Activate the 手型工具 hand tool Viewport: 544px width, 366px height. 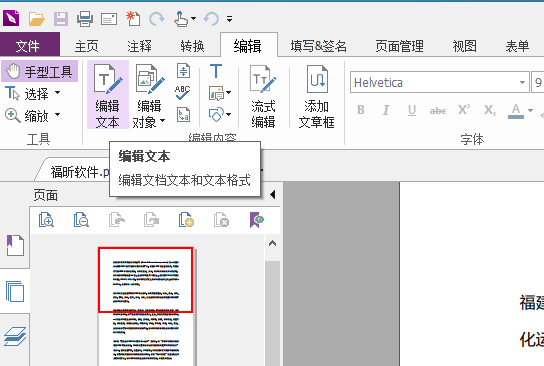40,71
